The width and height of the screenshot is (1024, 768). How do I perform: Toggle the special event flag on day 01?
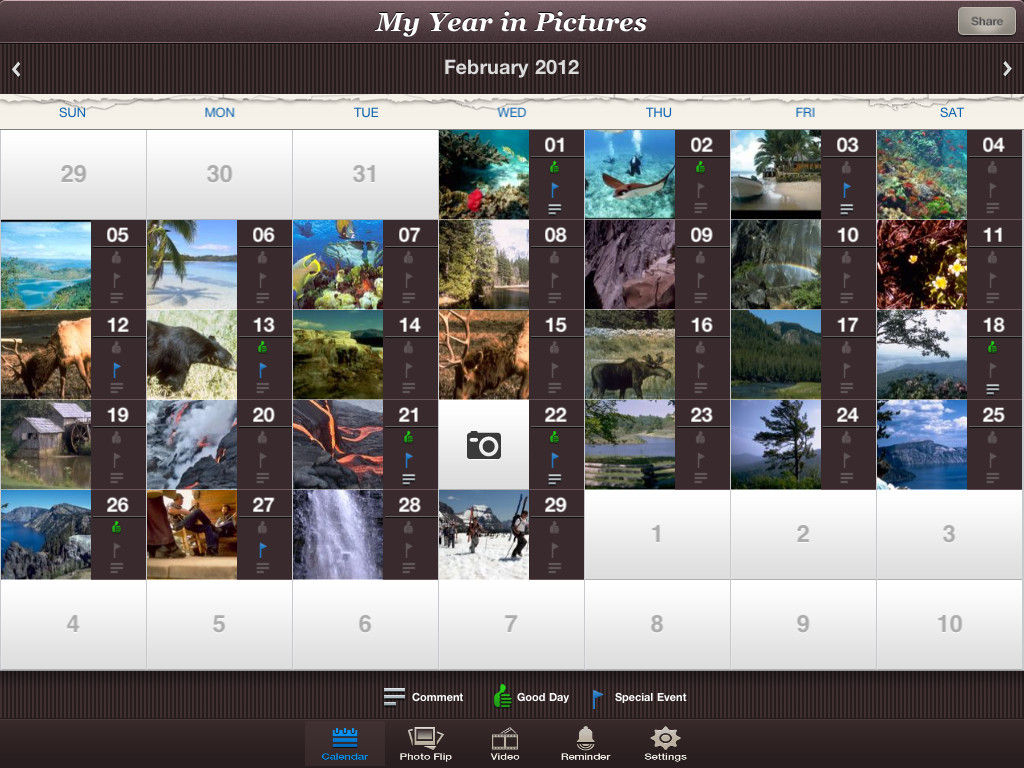point(554,190)
